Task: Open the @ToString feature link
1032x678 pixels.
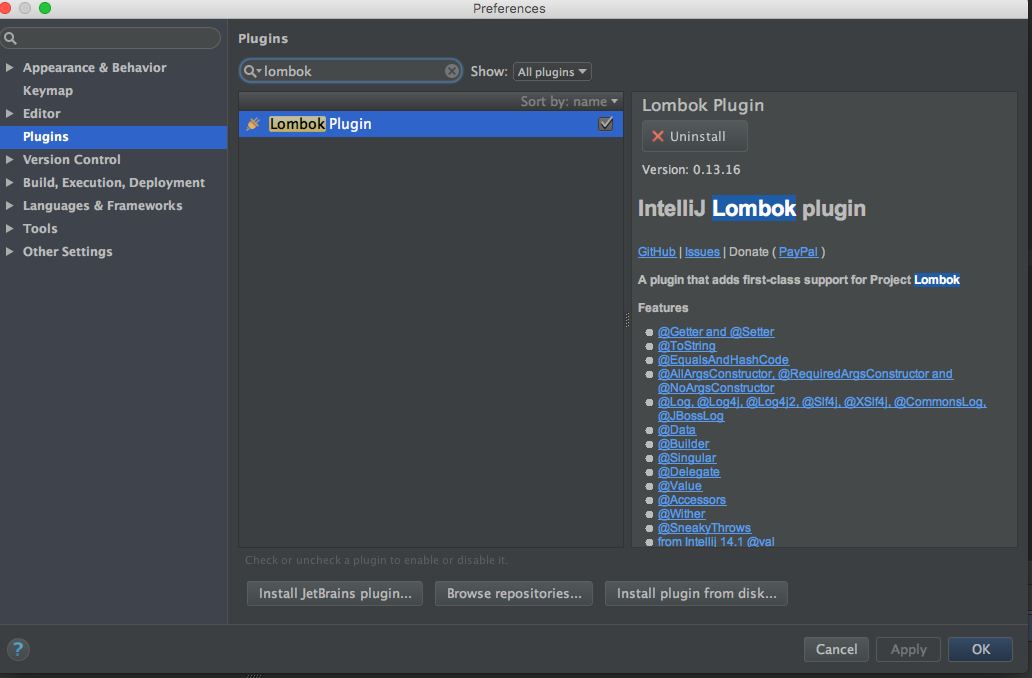Action: pos(686,346)
